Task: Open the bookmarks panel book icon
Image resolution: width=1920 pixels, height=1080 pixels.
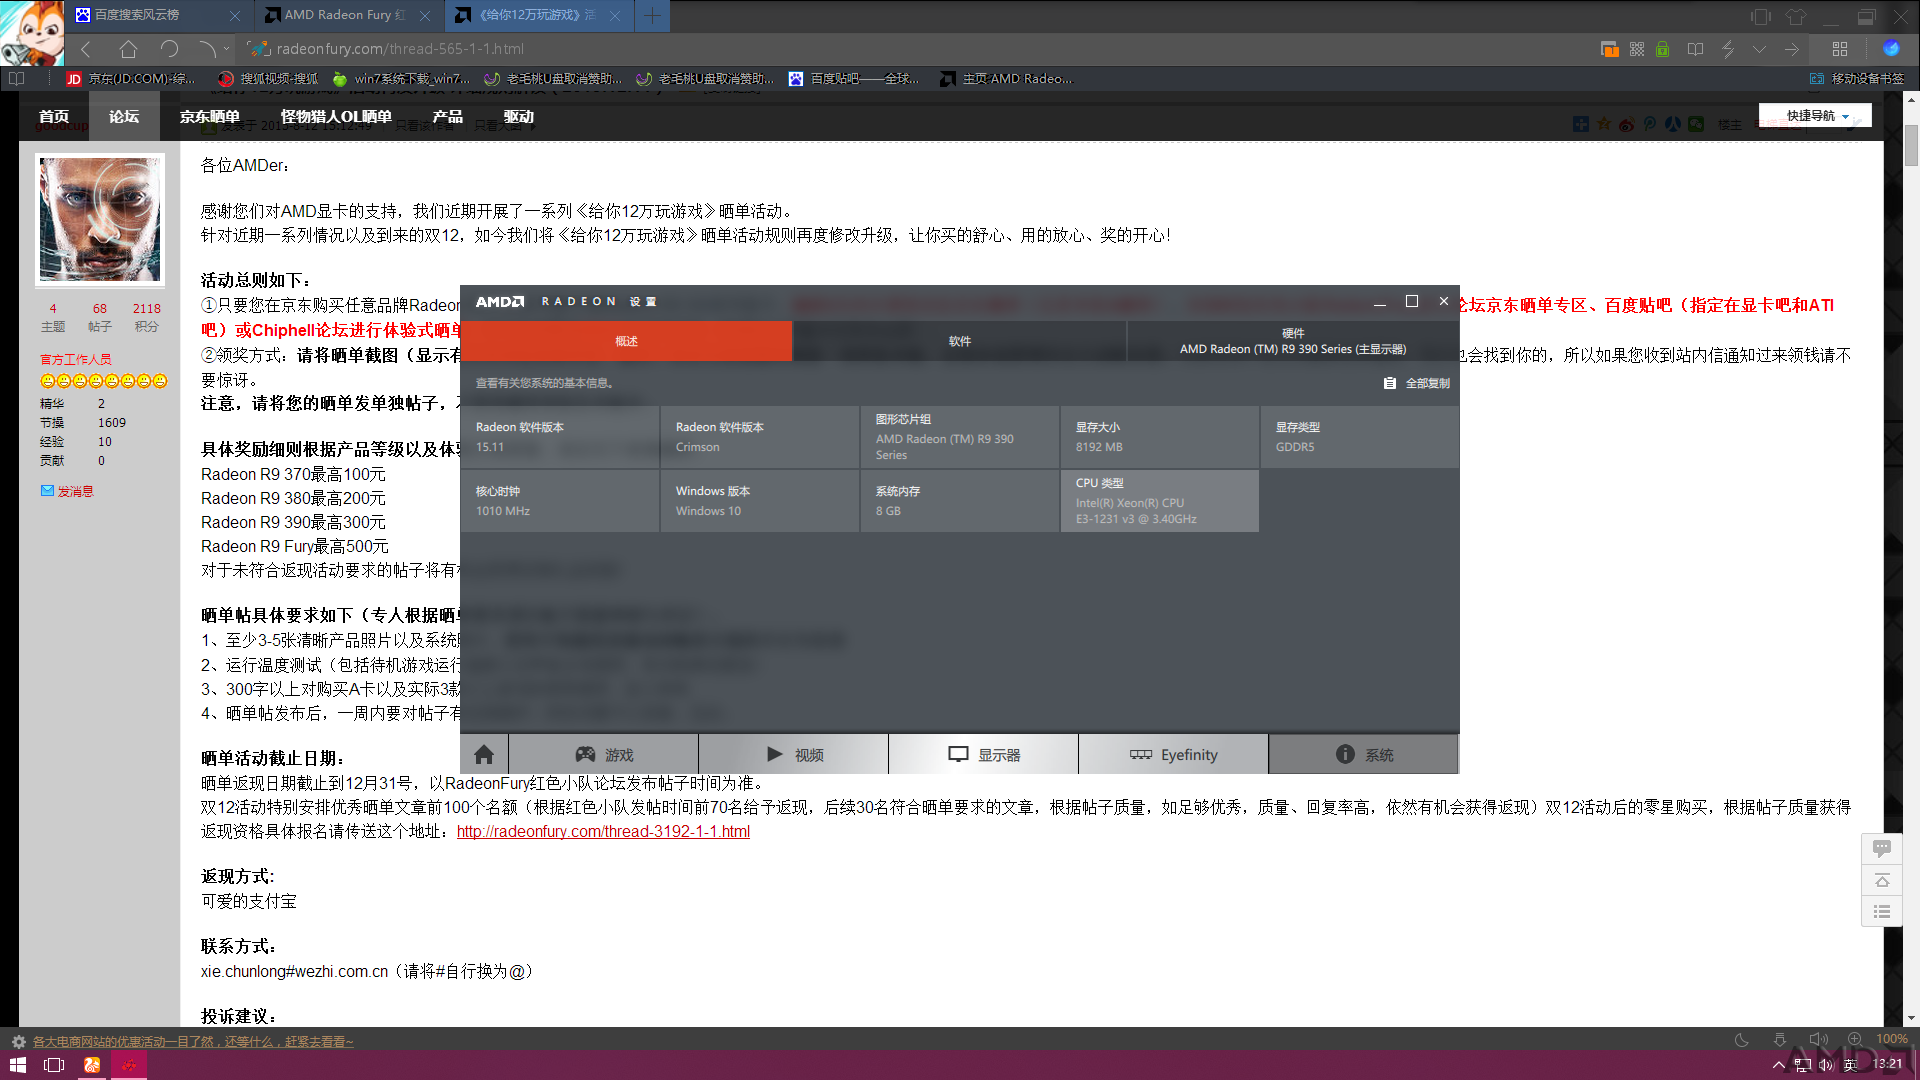Action: (x=16, y=78)
